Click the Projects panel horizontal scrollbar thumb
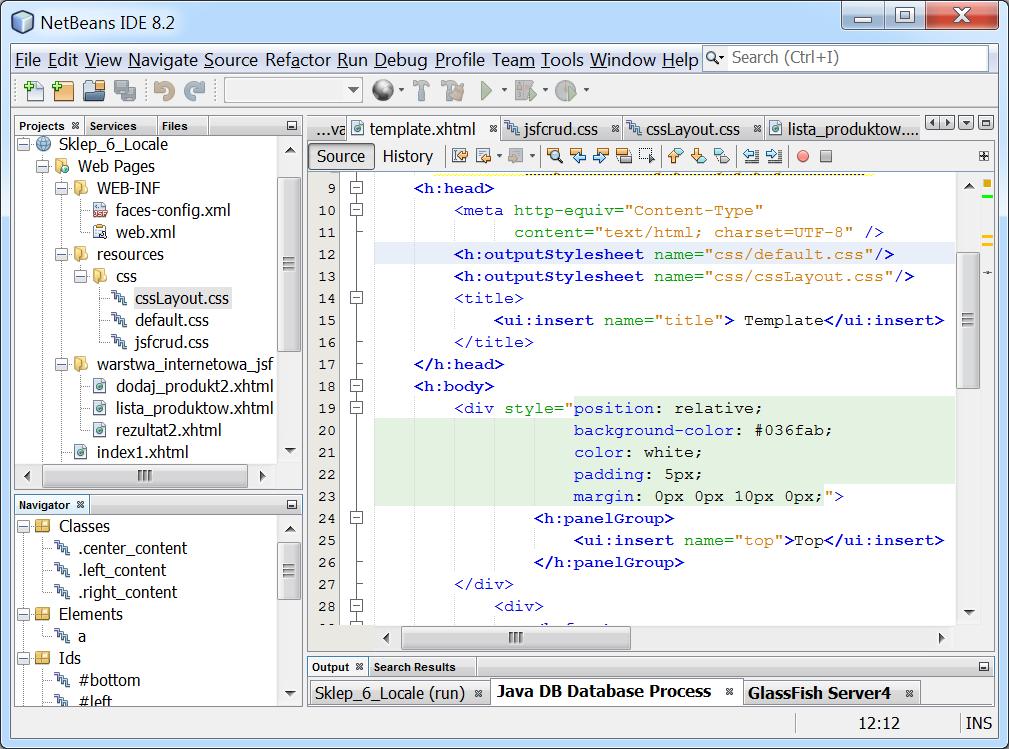The image size is (1009, 749). point(145,476)
